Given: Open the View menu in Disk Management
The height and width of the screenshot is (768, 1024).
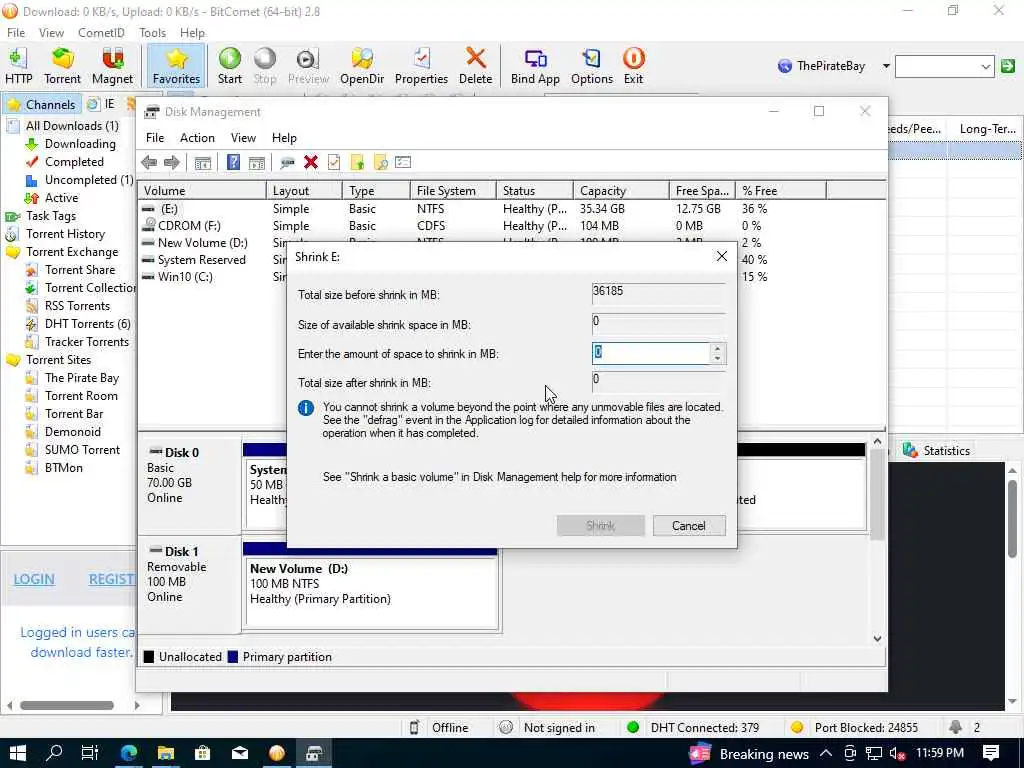Looking at the screenshot, I should tap(243, 138).
